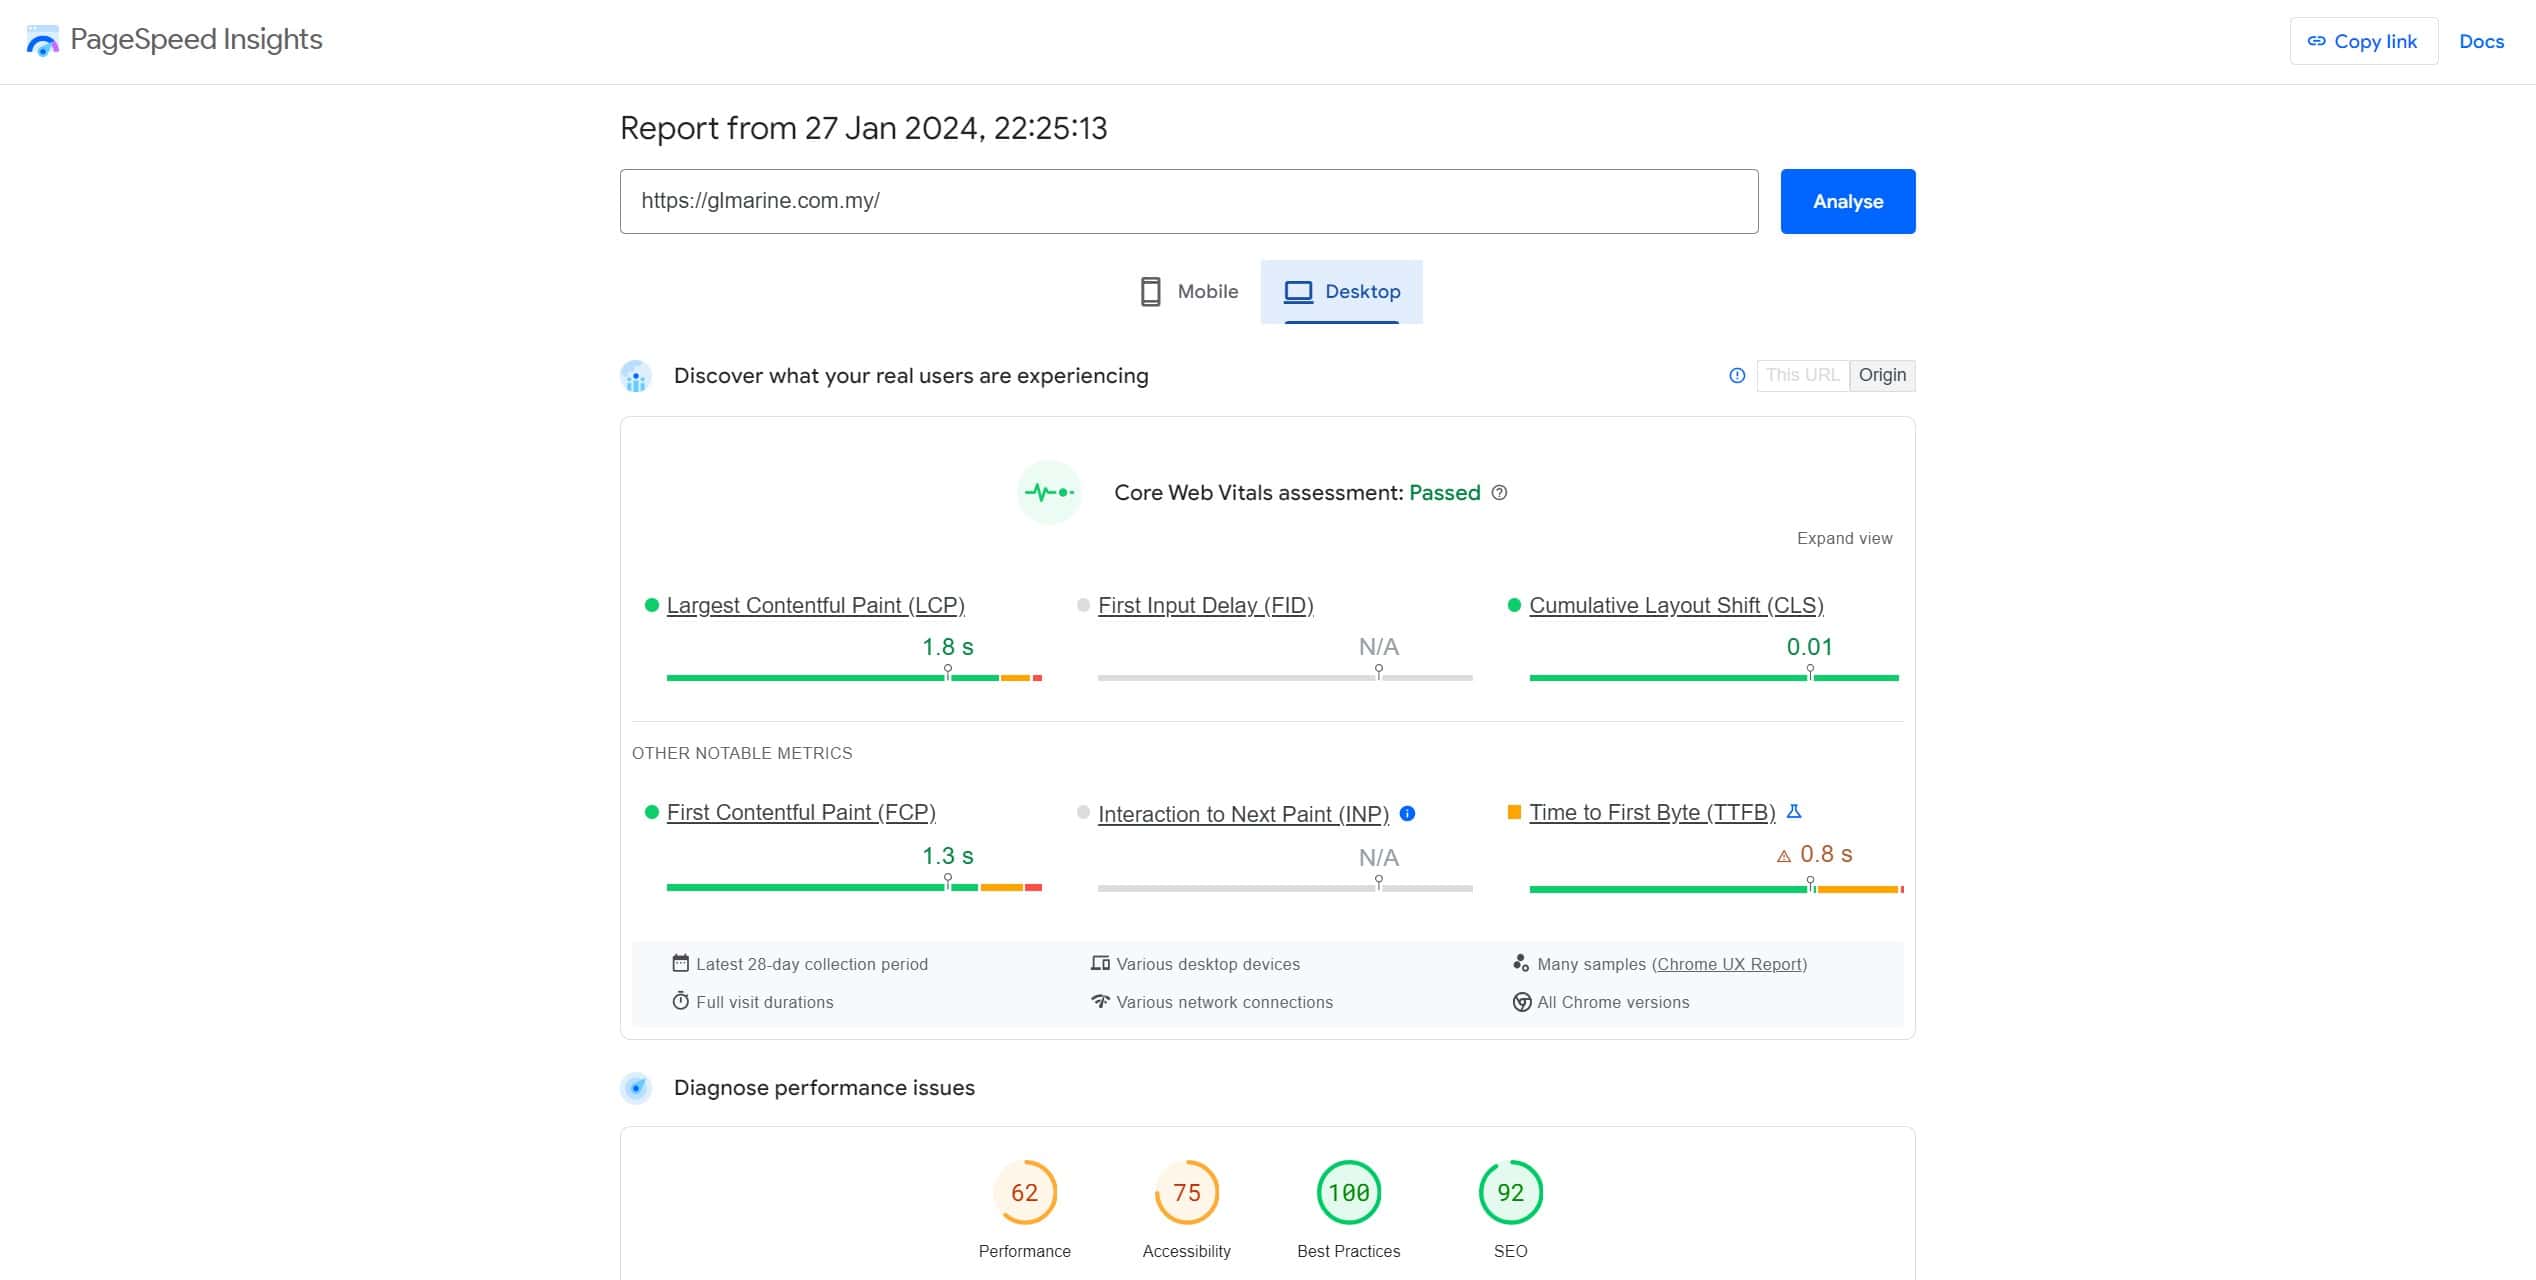The width and height of the screenshot is (2536, 1280).
Task: Click the LCP value 1.8 s
Action: pos(947,647)
